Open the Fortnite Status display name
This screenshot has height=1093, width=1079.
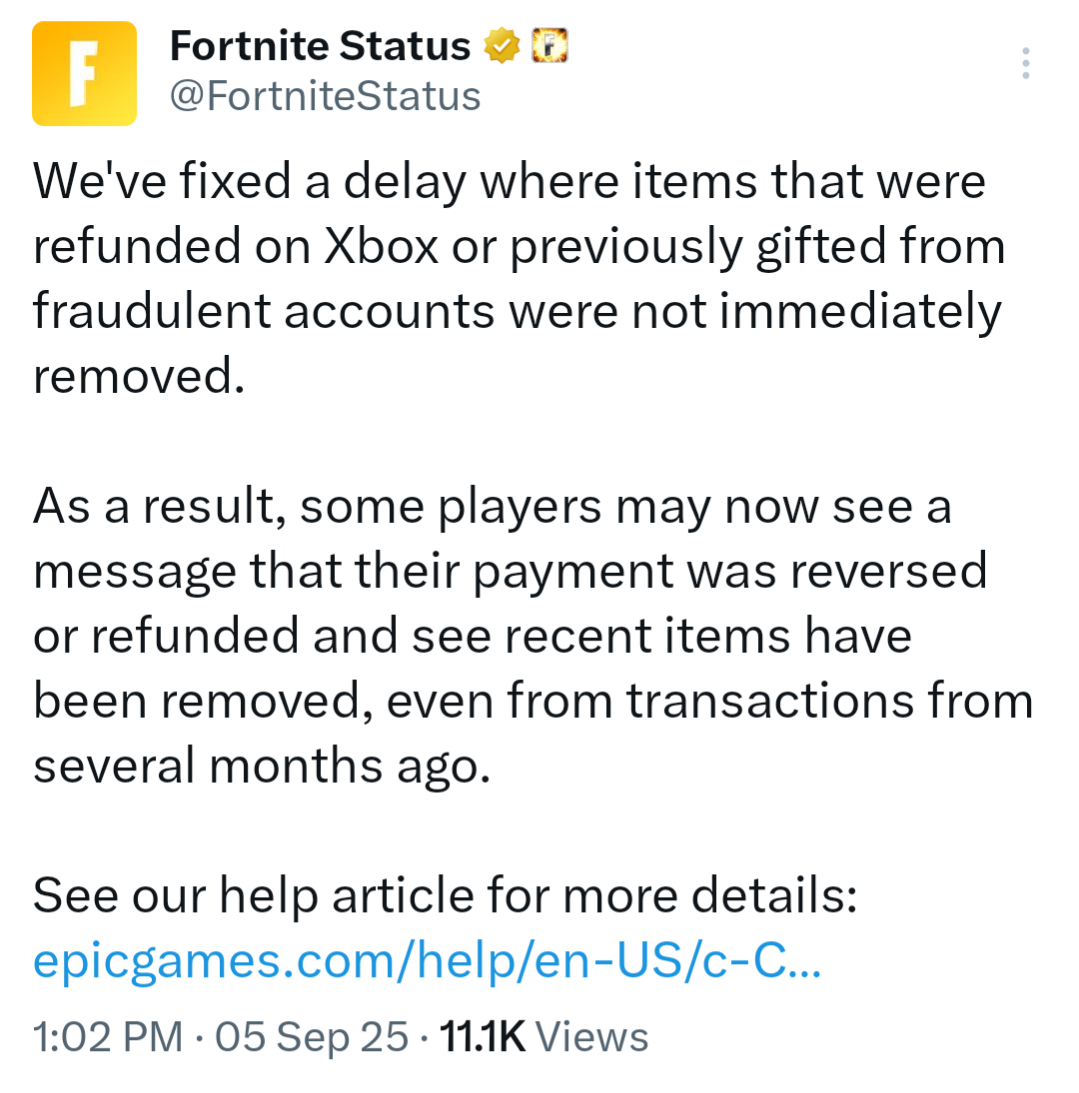point(320,46)
